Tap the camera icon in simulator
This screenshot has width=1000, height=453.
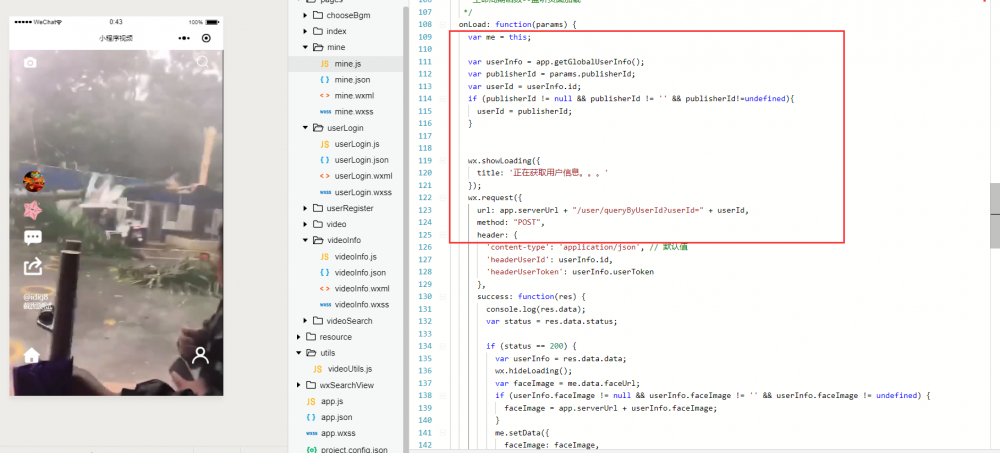click(30, 63)
